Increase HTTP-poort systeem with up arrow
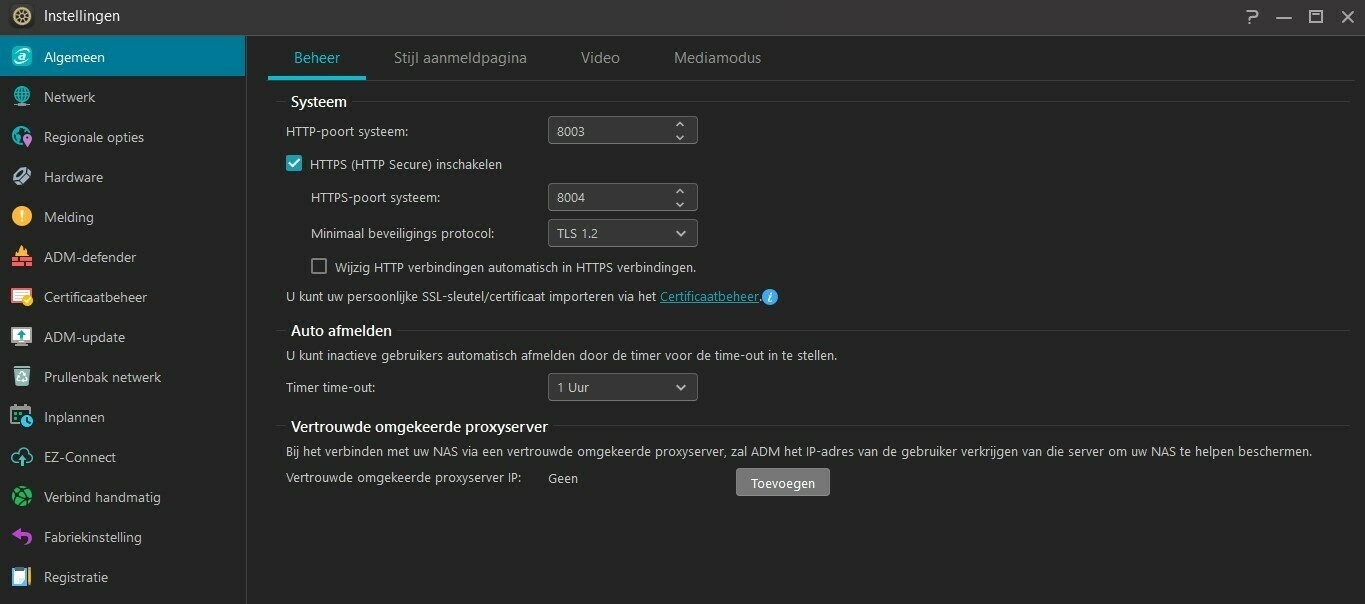The height and width of the screenshot is (604, 1365). pos(680,124)
